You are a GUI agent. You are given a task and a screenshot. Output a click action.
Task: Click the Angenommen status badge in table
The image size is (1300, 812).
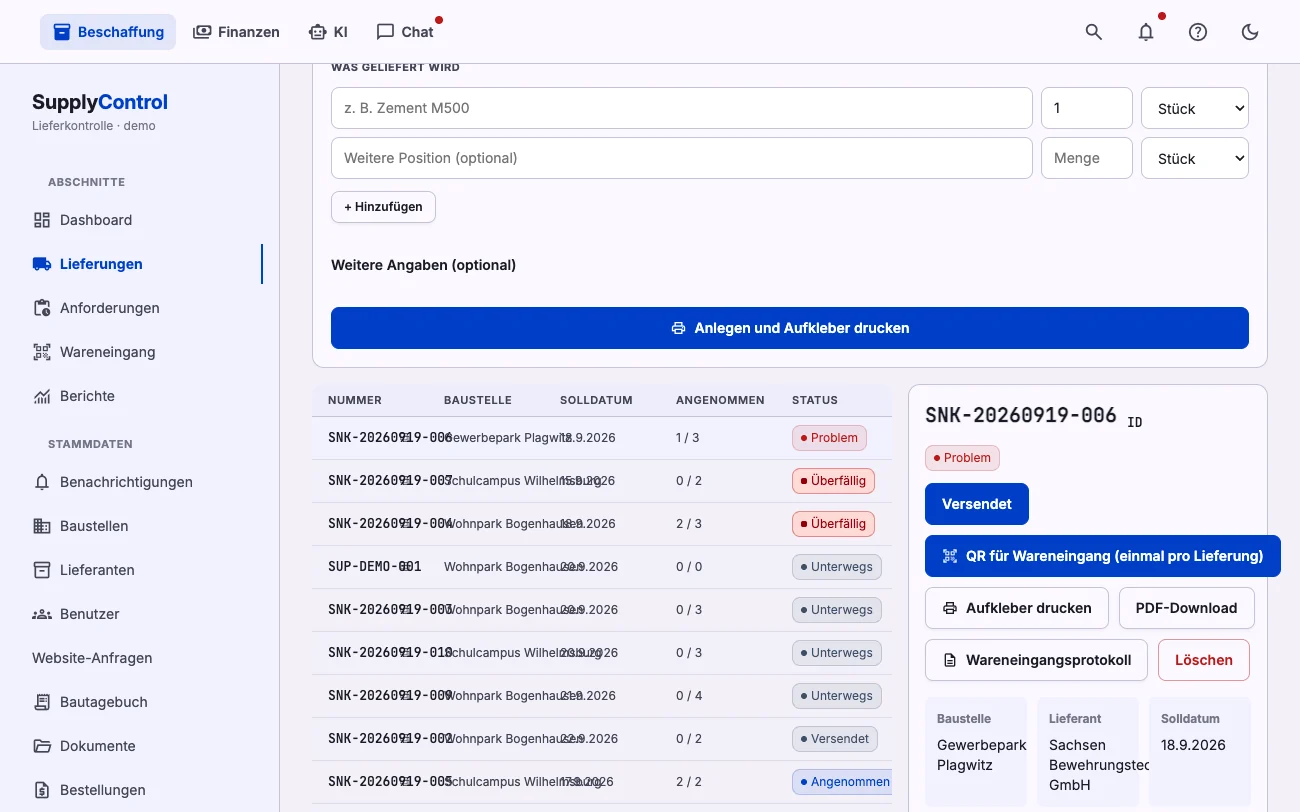point(841,782)
